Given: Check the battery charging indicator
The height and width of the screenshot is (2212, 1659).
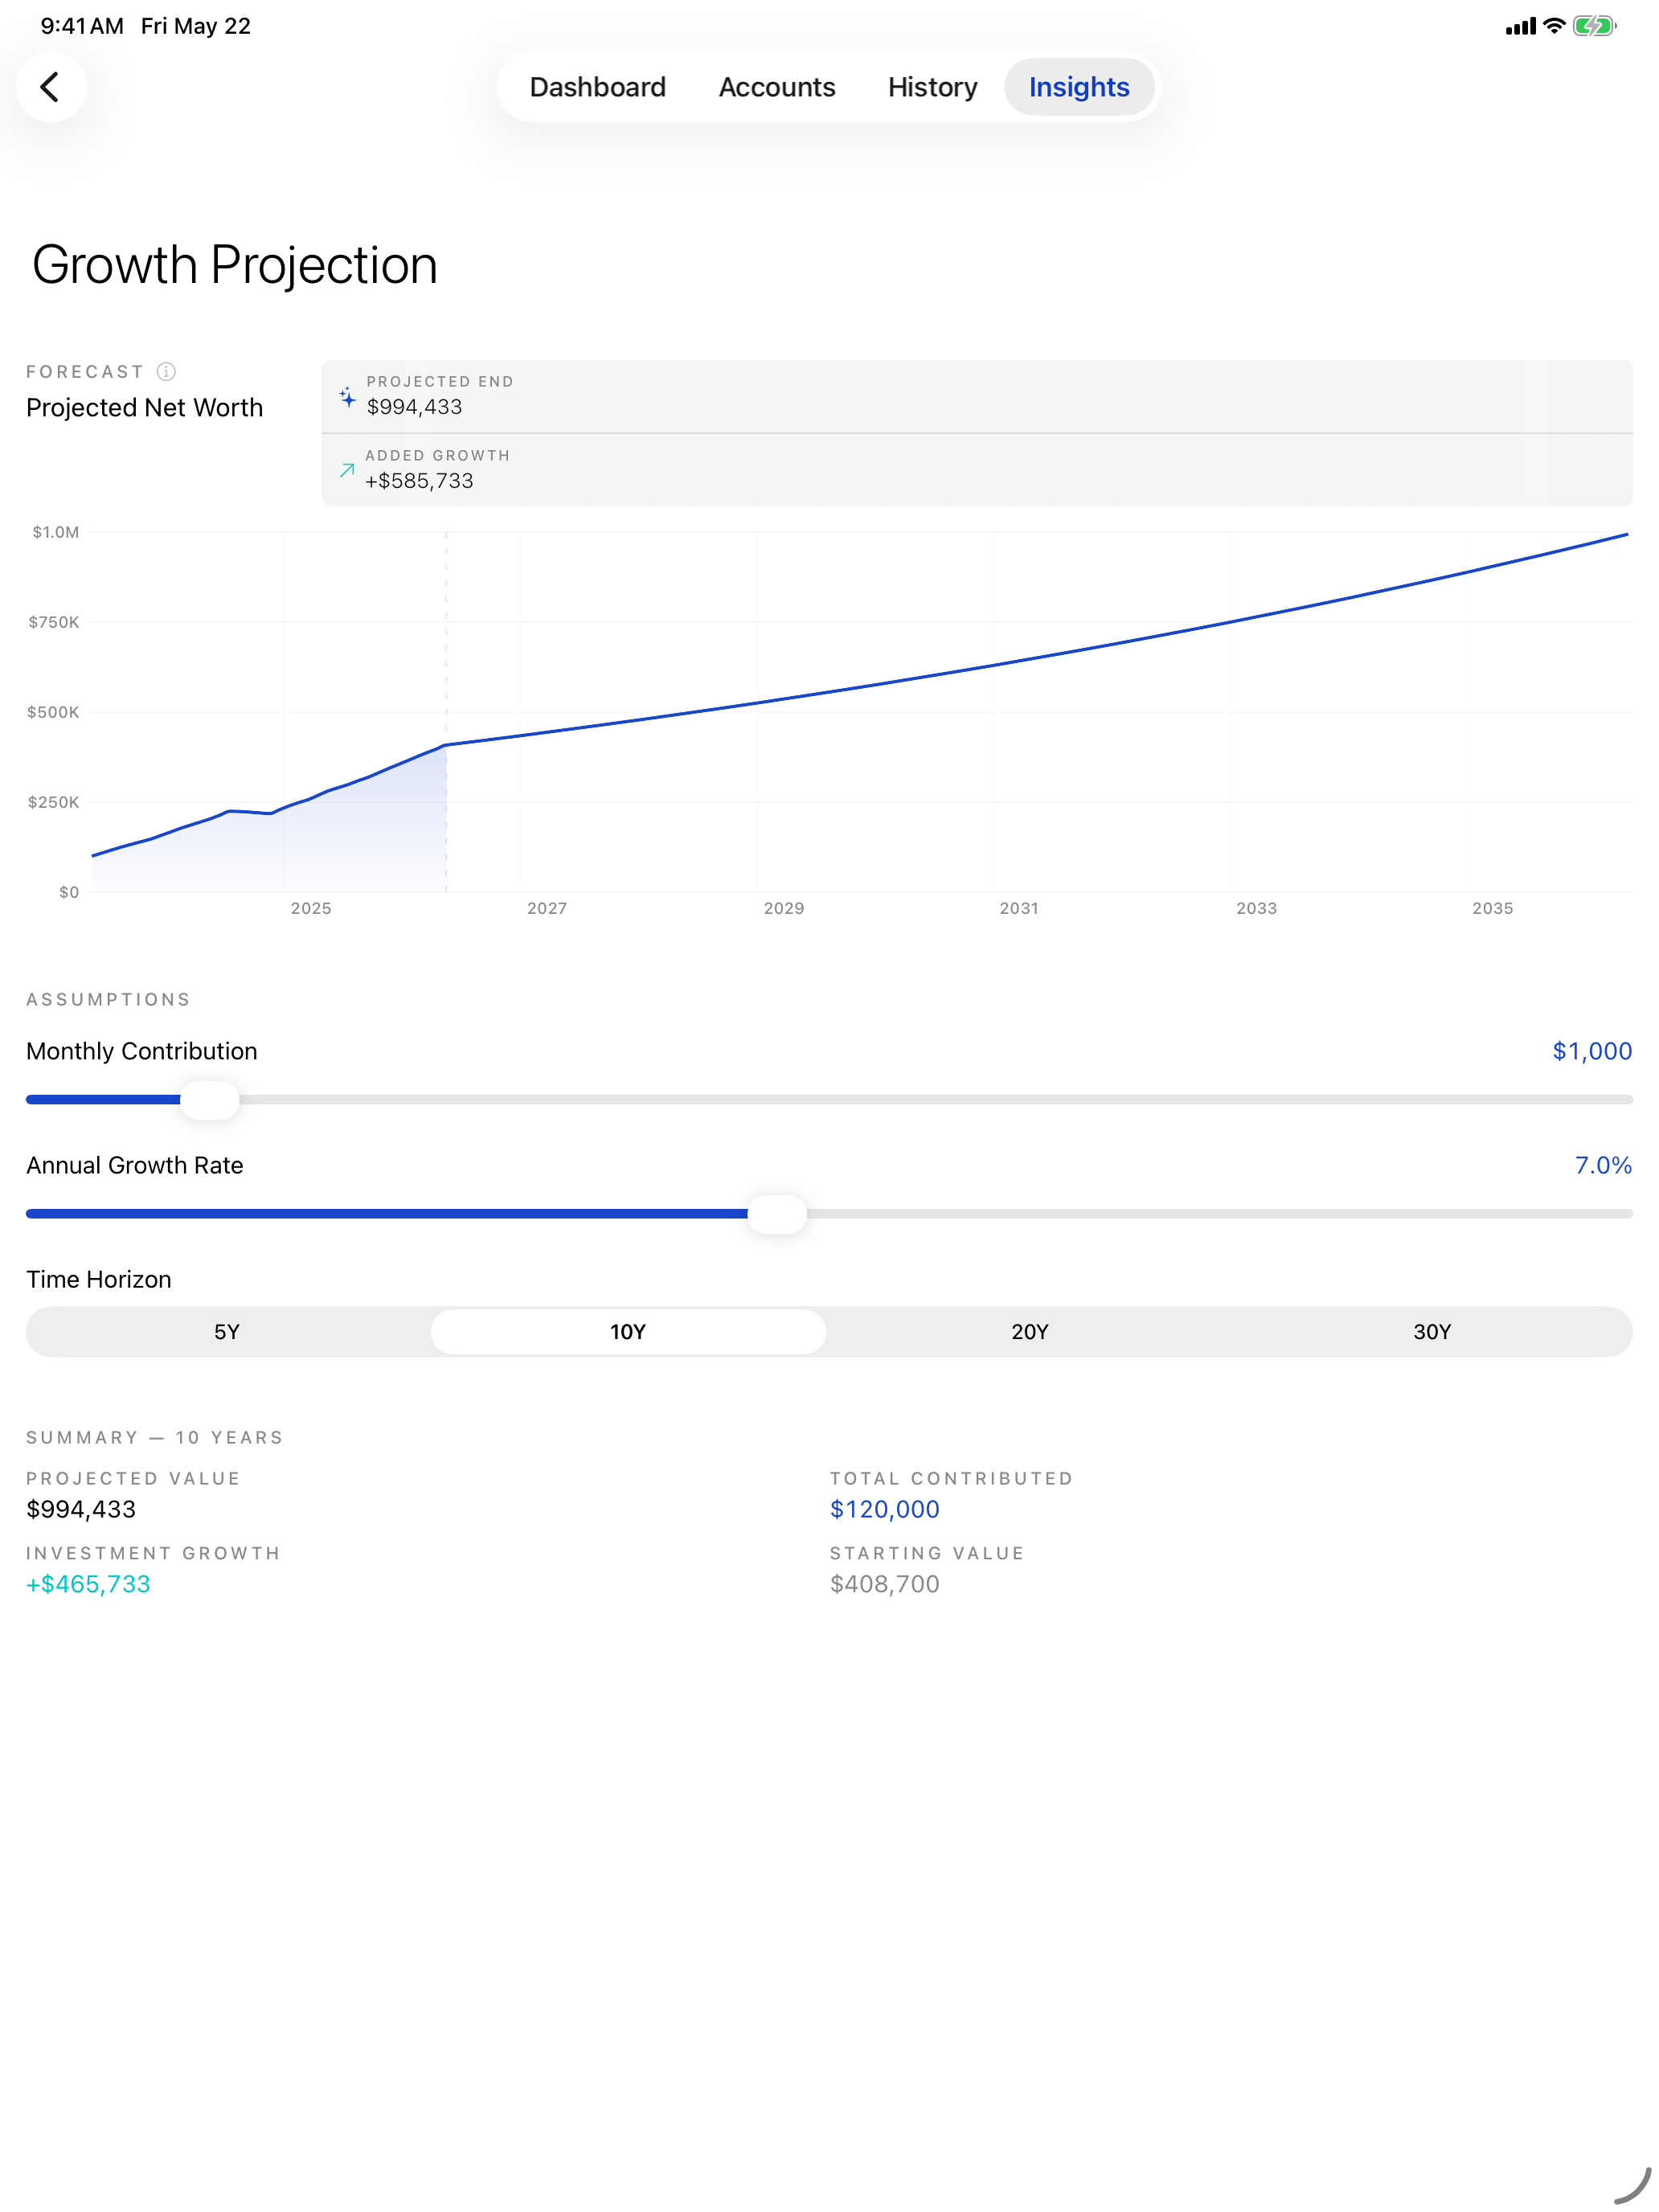Looking at the screenshot, I should click(1593, 26).
